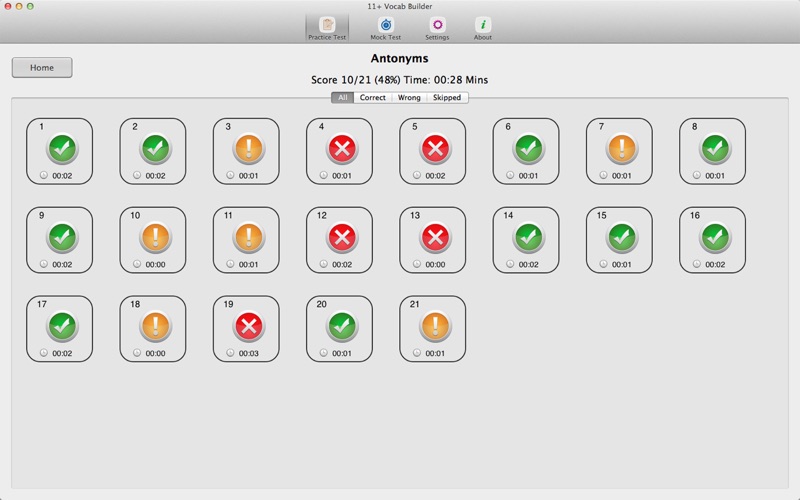Screen dimensions: 800x500
Task: Open question 1 green checkmark result
Action: (62, 148)
